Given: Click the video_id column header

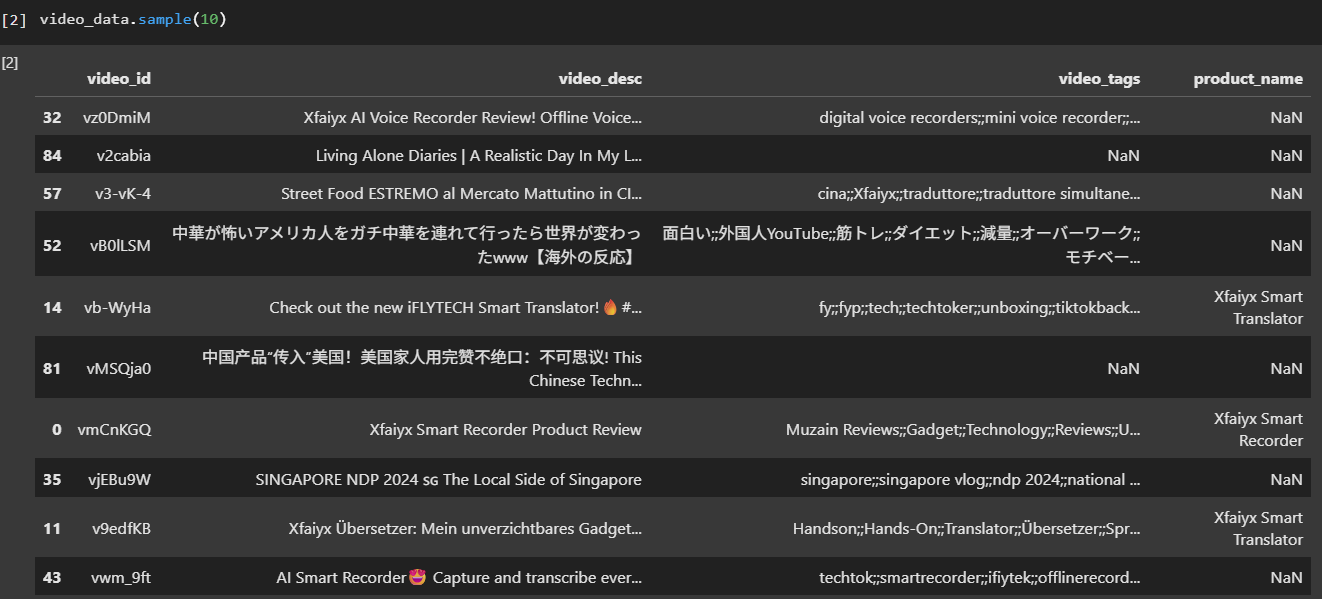Looking at the screenshot, I should [x=119, y=79].
